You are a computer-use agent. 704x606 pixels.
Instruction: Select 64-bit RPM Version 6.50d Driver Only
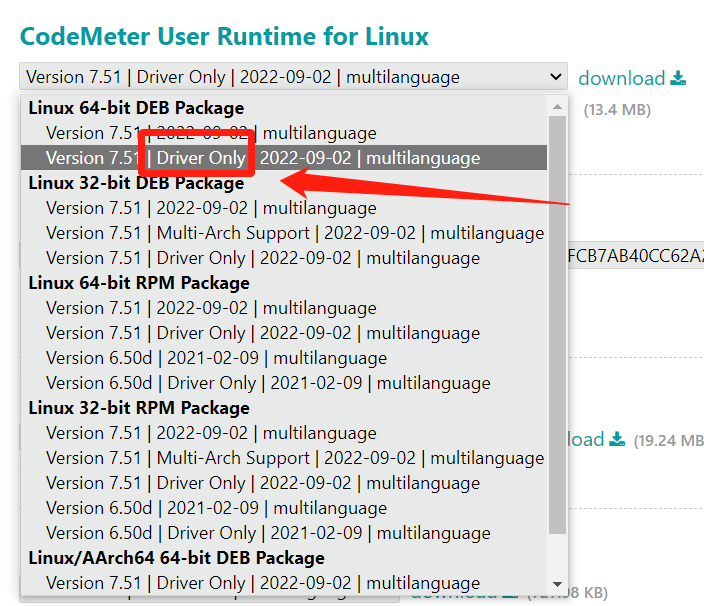(x=268, y=383)
